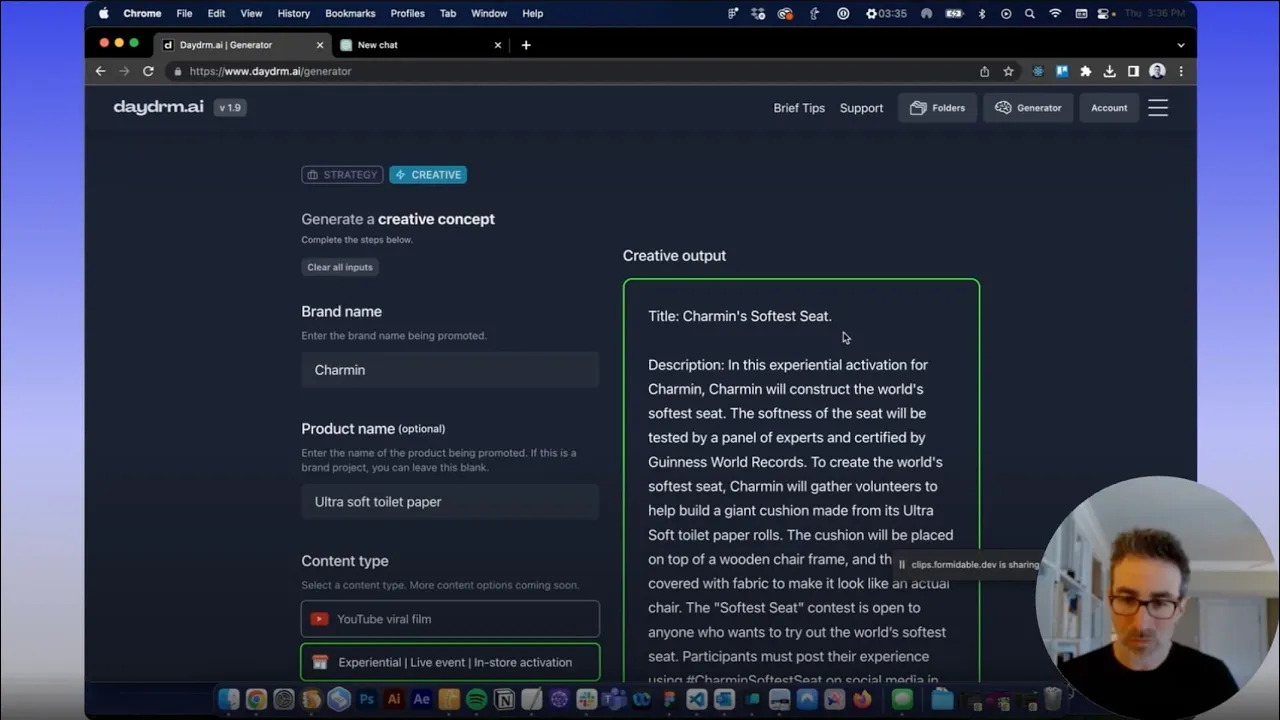Open Chrome downloads icon
Image resolution: width=1280 pixels, height=720 pixels.
click(x=1110, y=71)
